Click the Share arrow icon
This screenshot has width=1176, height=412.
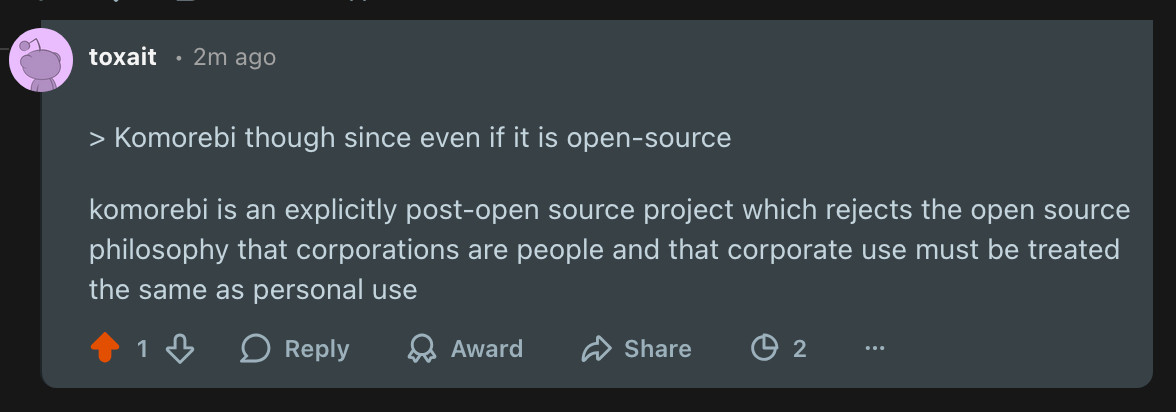click(596, 348)
